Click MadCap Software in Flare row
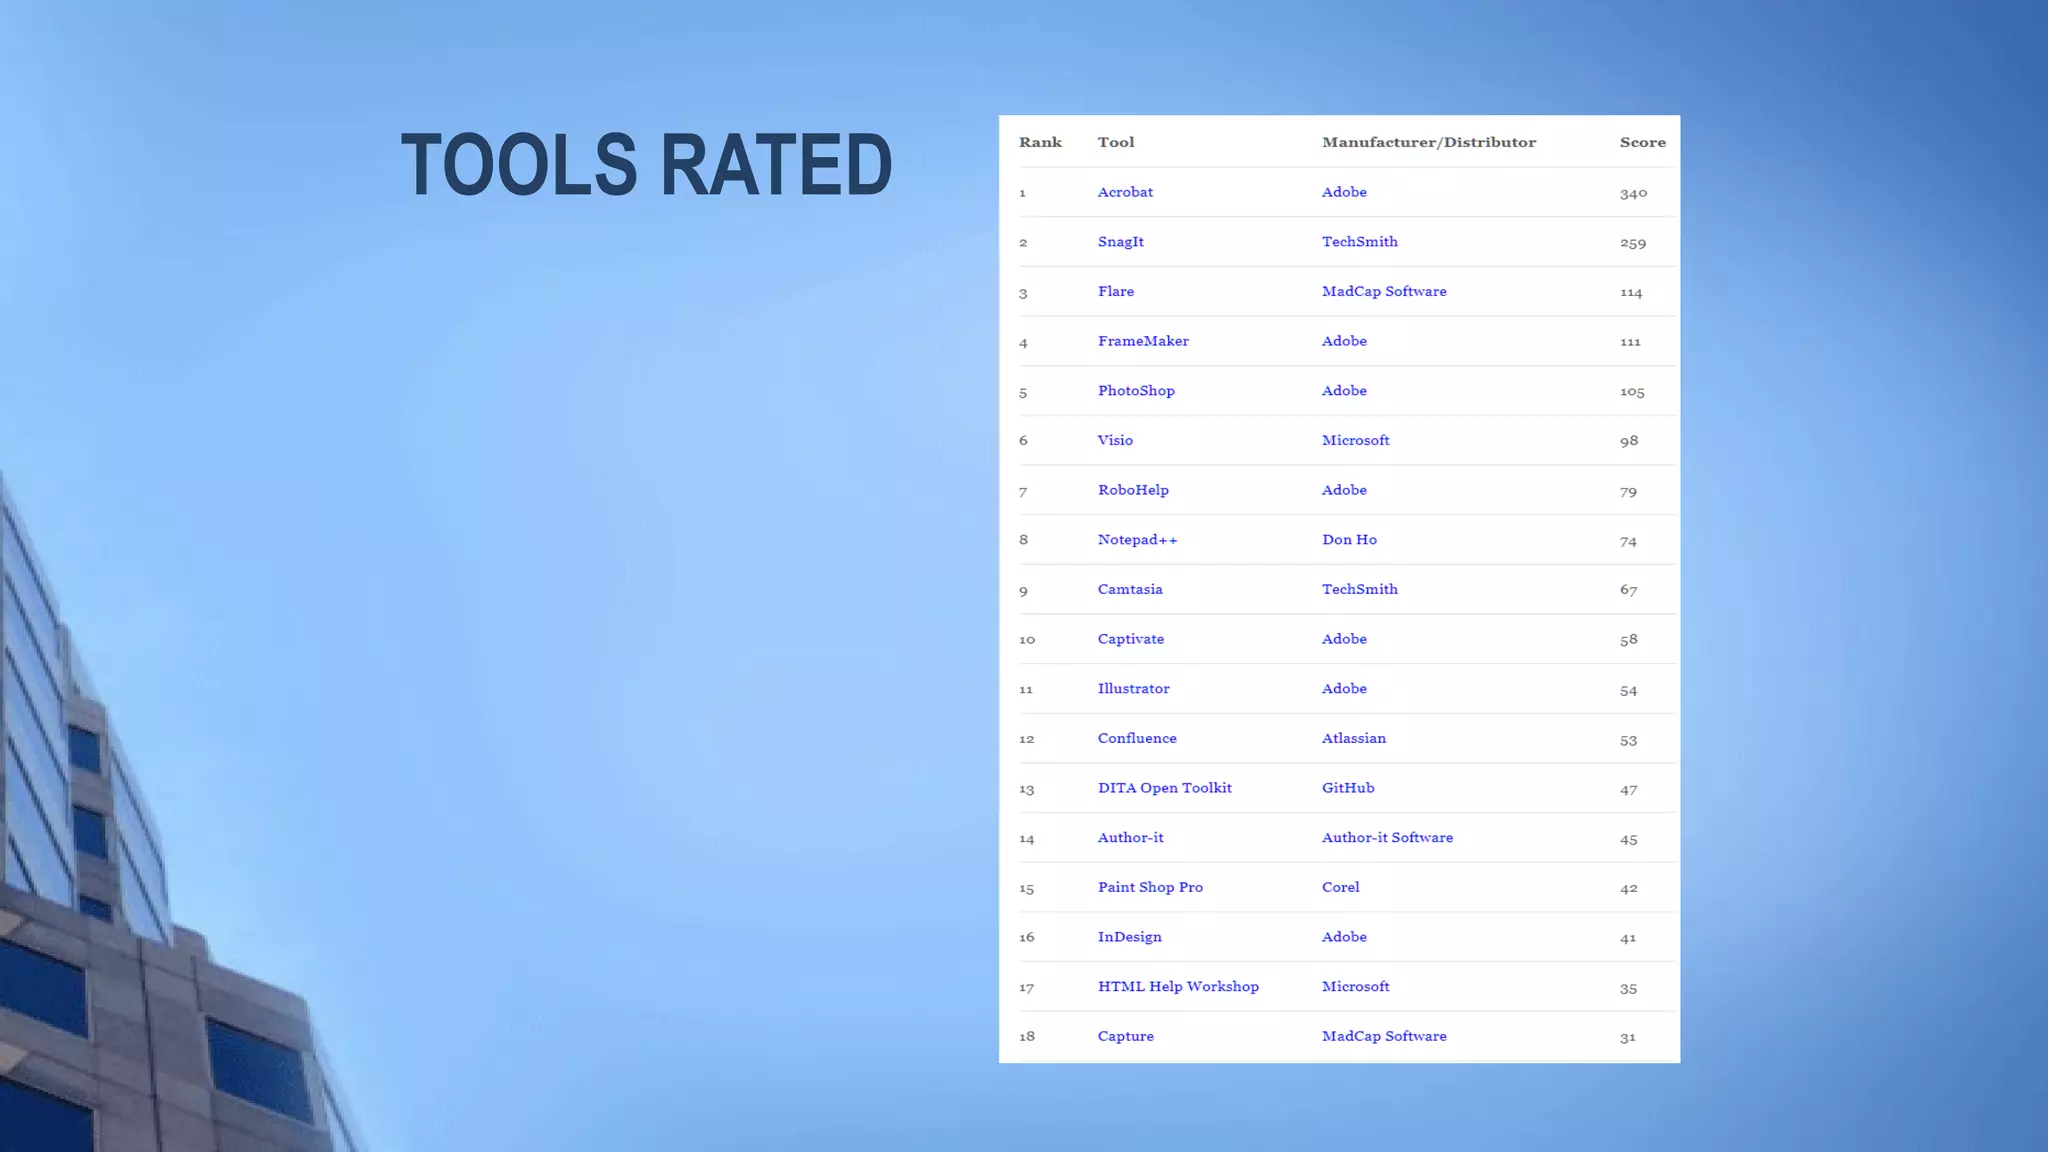2048x1152 pixels. [1384, 291]
